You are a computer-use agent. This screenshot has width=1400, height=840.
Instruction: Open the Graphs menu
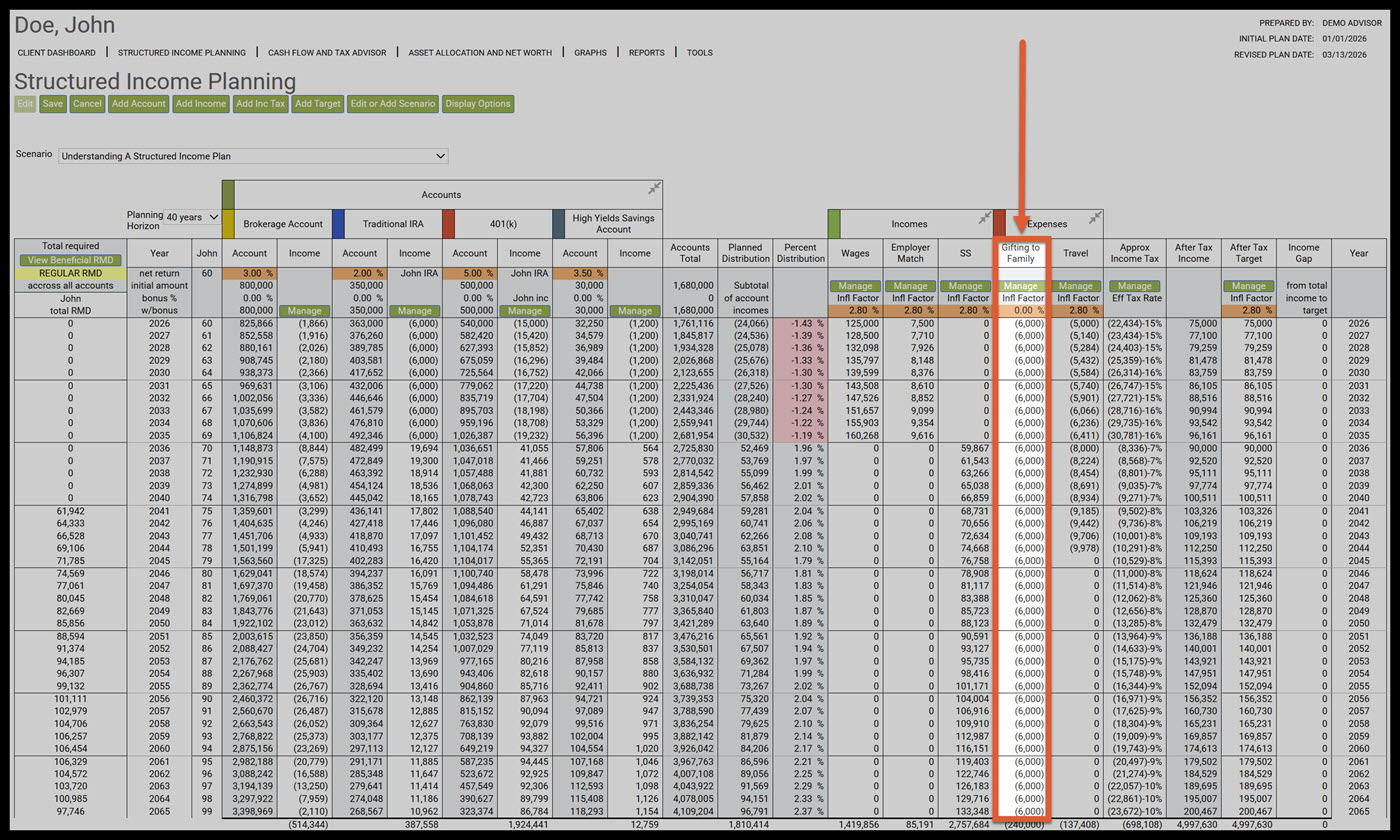(x=590, y=52)
